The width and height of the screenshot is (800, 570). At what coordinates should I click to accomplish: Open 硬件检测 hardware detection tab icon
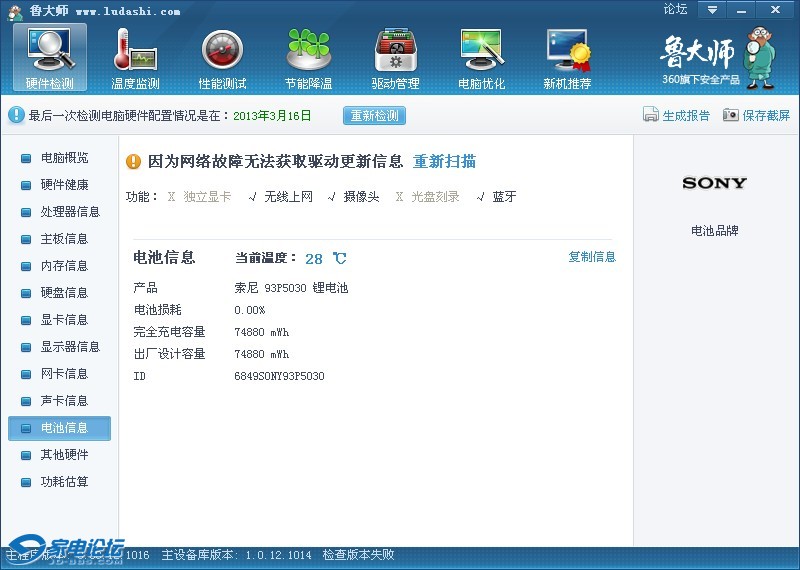click(x=49, y=50)
